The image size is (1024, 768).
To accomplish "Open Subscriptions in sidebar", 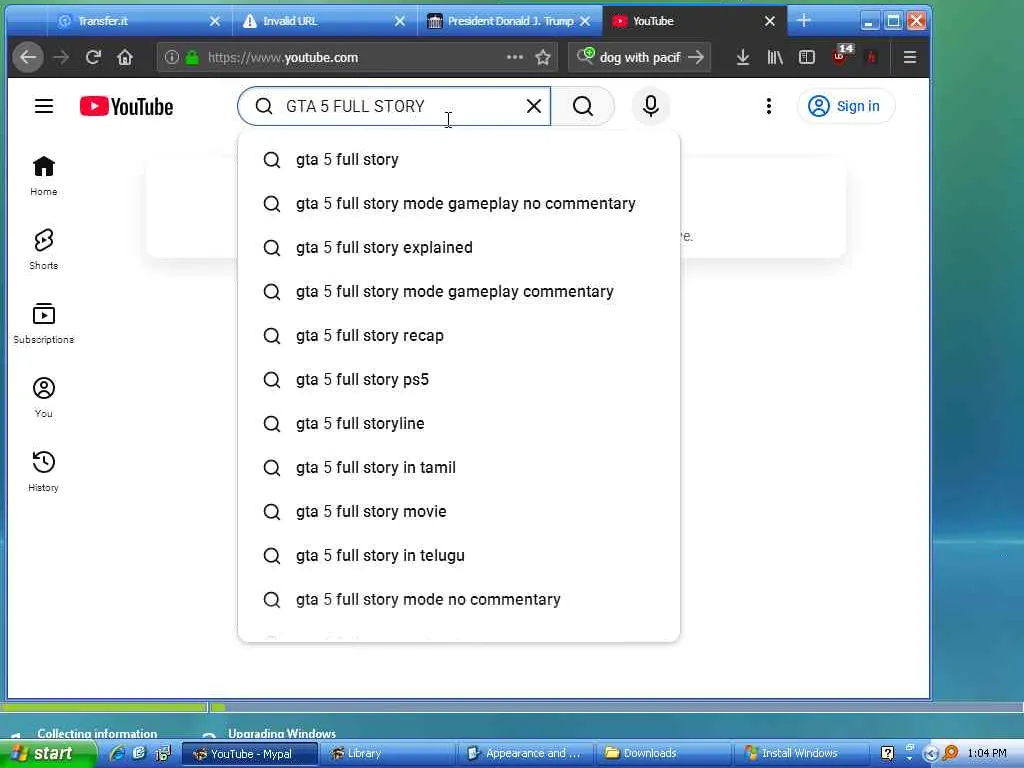I will point(44,323).
